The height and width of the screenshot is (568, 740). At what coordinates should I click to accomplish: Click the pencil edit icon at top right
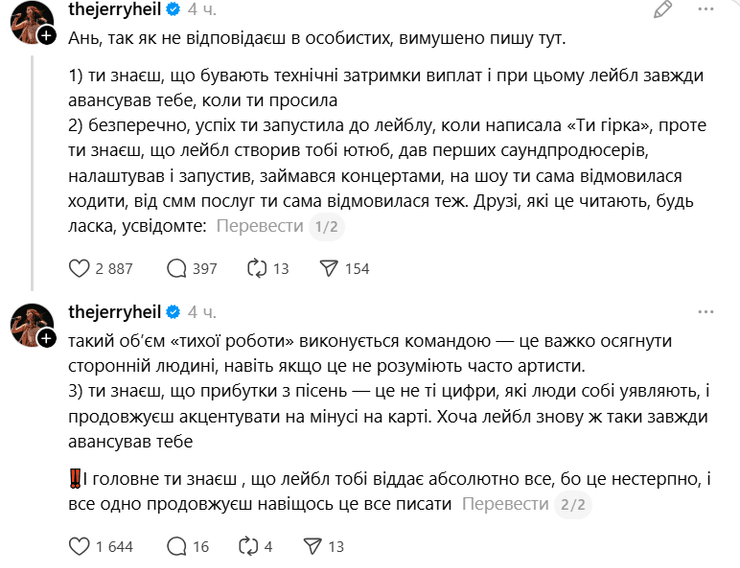coord(663,11)
